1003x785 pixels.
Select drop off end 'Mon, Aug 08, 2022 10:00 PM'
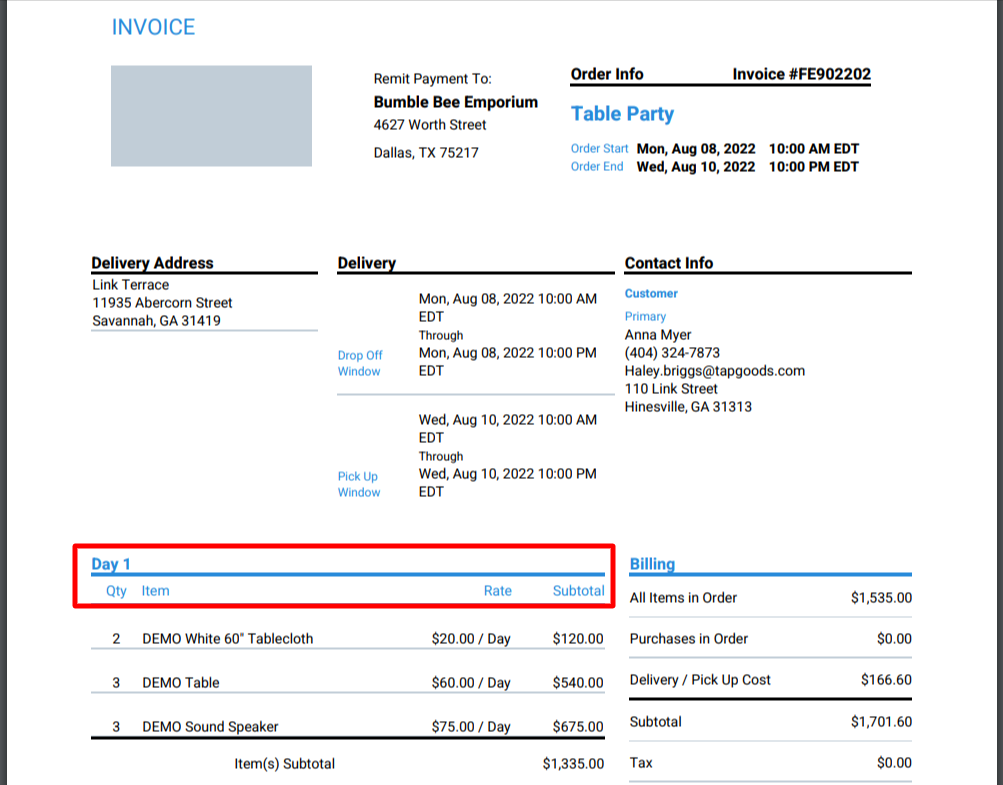(508, 353)
